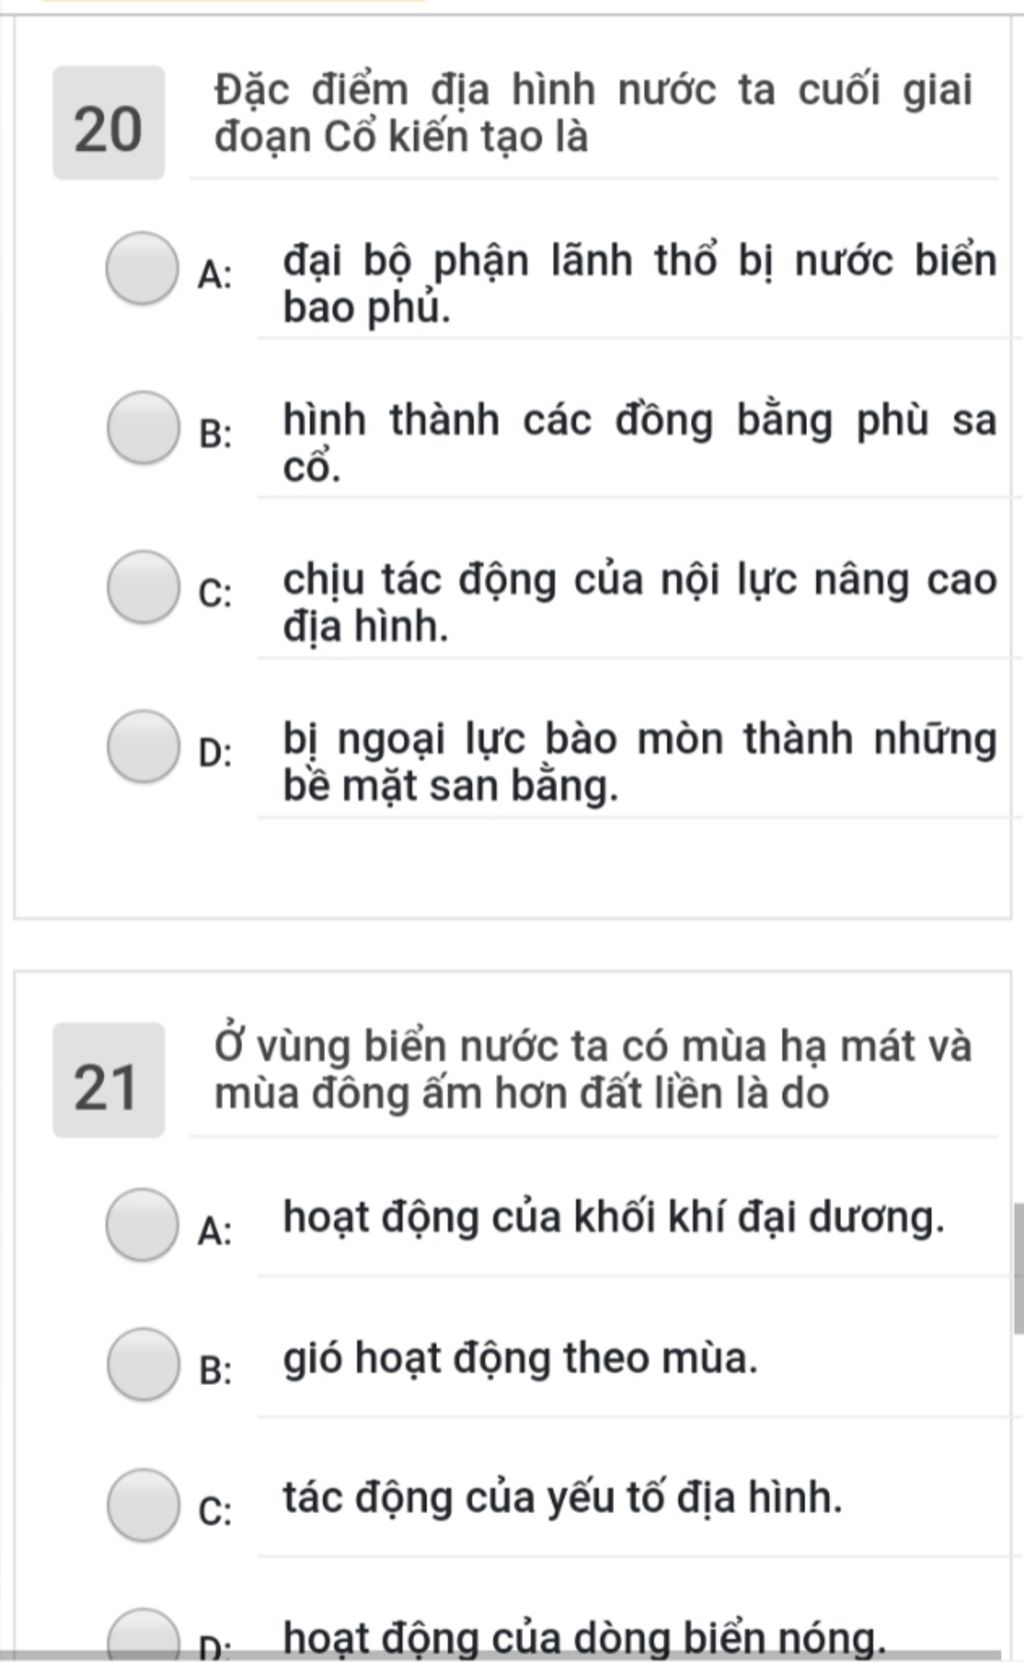
Task: Click answer text 'hình thành các đồng bằng phù sa cổ'
Action: [640, 443]
